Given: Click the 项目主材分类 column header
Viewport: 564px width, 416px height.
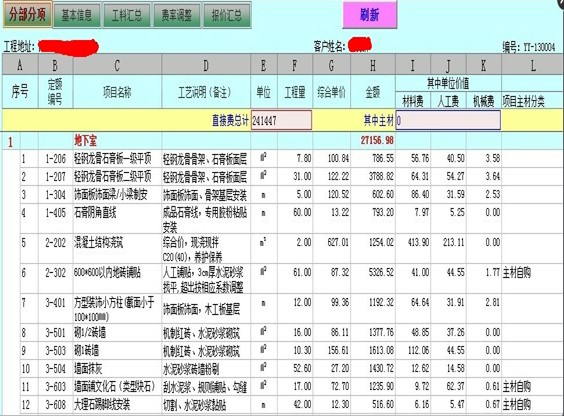Looking at the screenshot, I should tap(523, 101).
